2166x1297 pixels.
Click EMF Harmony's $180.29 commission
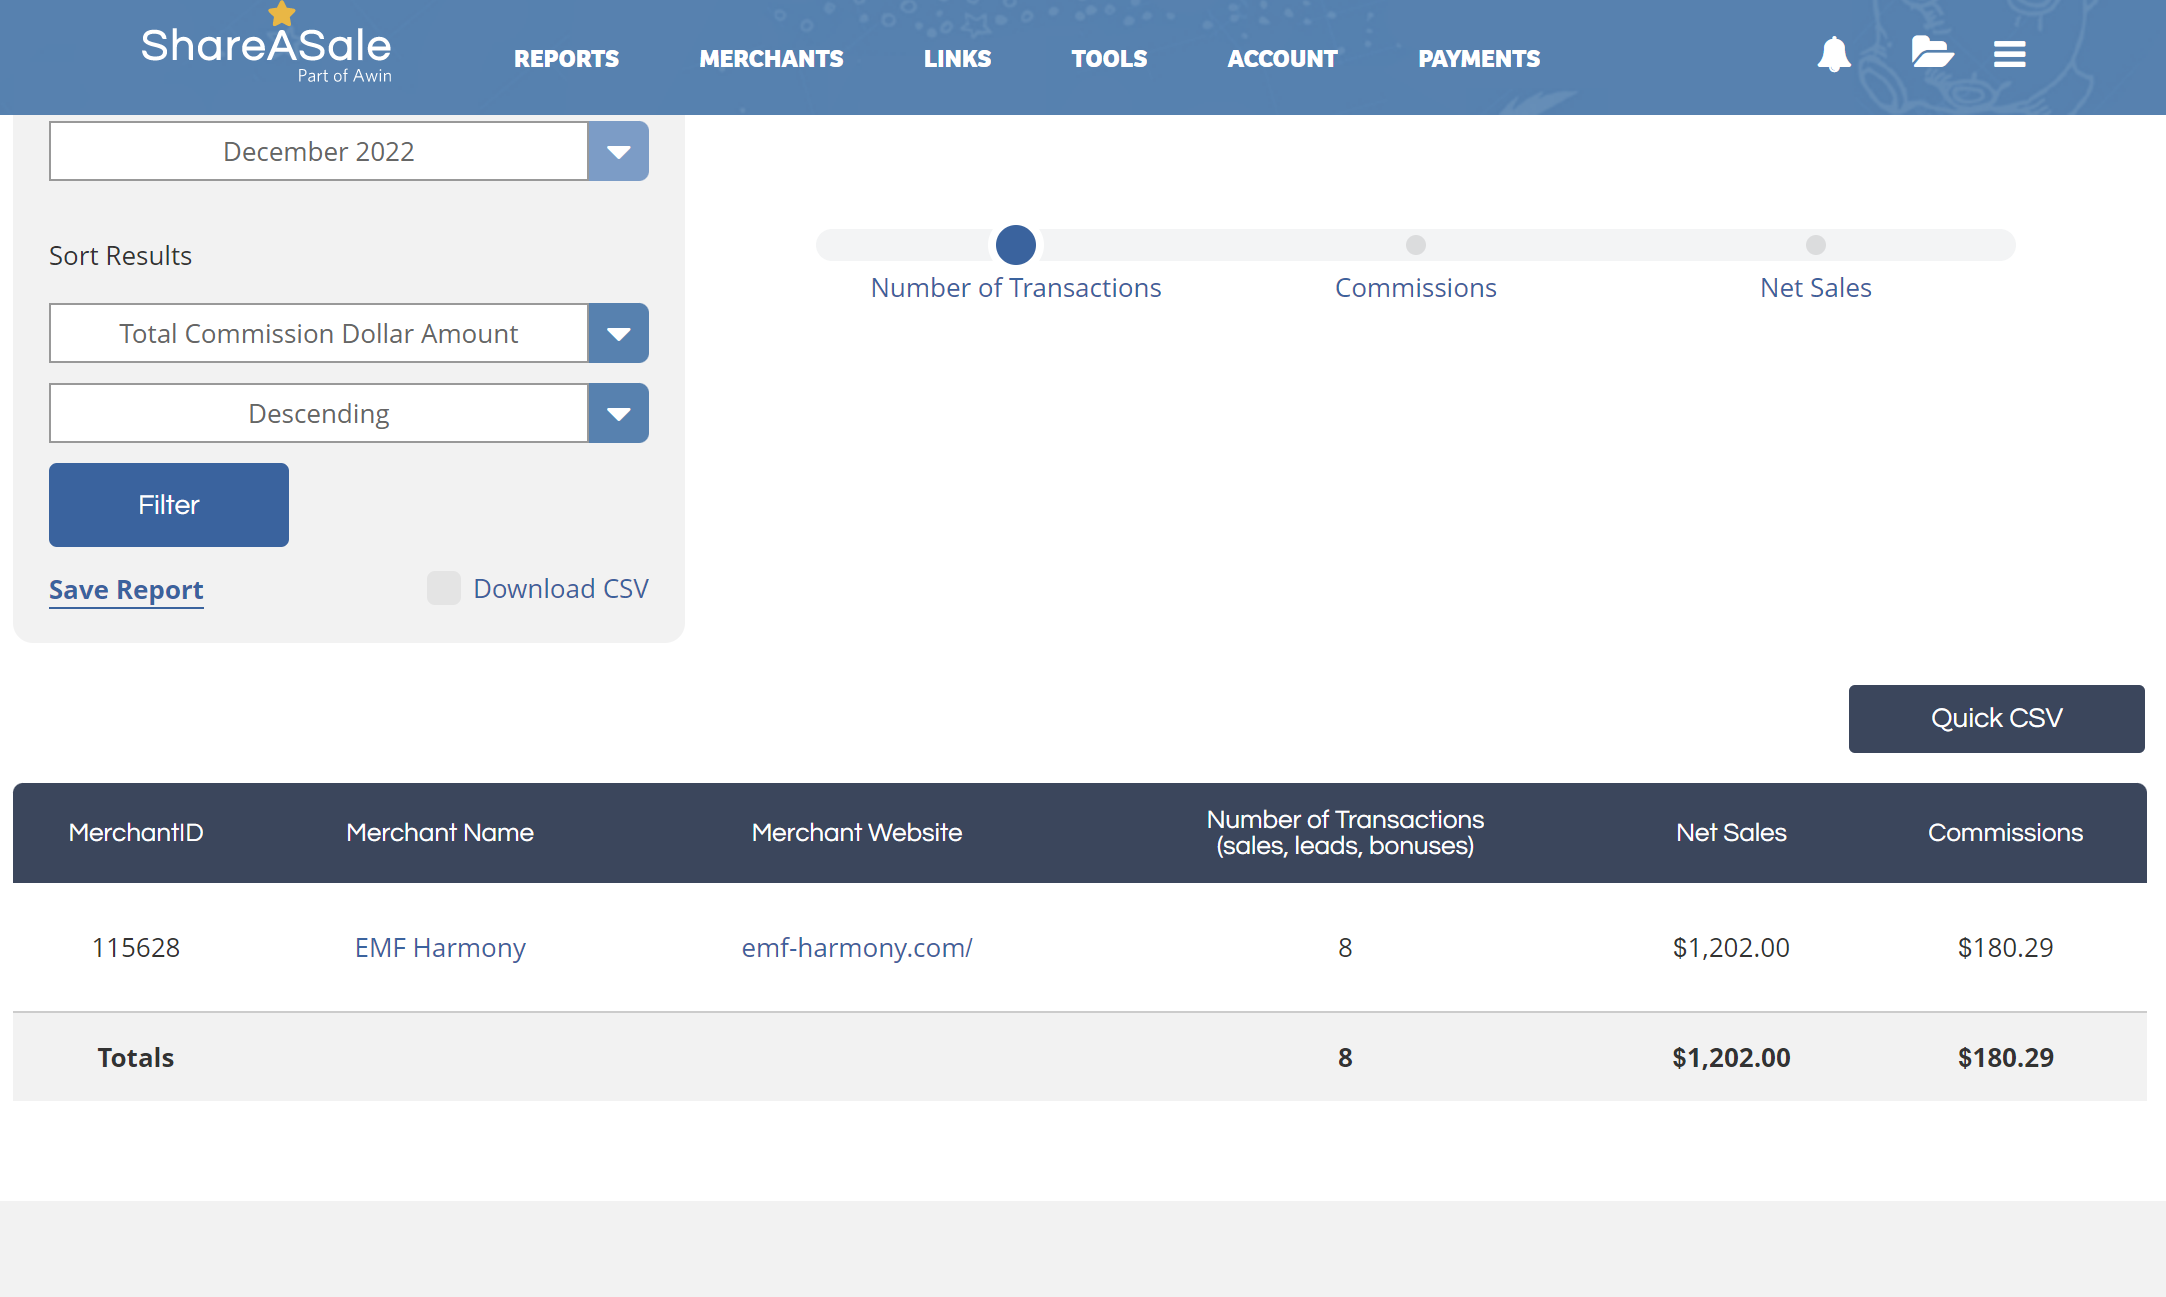[2006, 948]
